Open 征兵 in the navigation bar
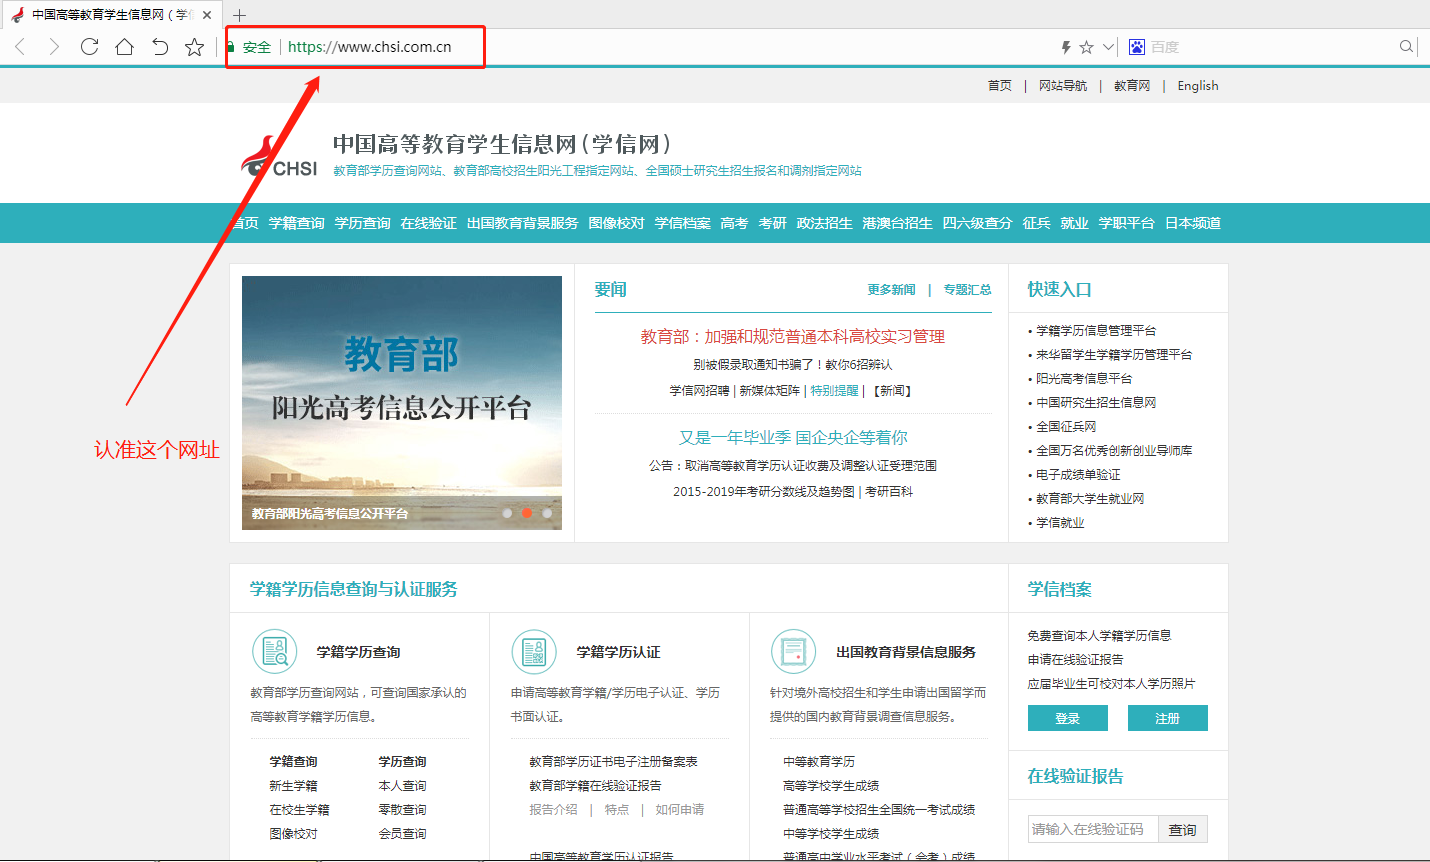 (x=1037, y=223)
